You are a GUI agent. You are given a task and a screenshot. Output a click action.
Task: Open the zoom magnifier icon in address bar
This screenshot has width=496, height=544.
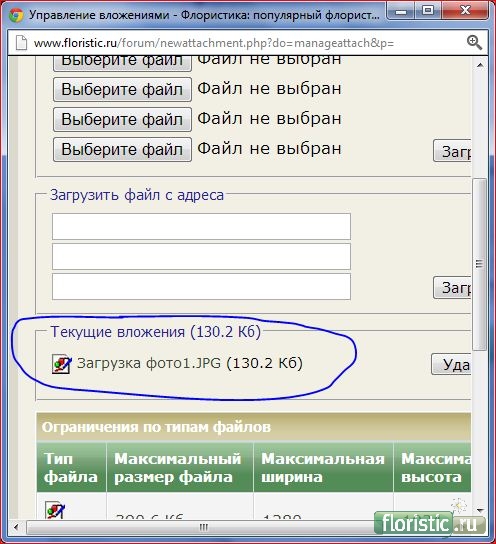473,43
